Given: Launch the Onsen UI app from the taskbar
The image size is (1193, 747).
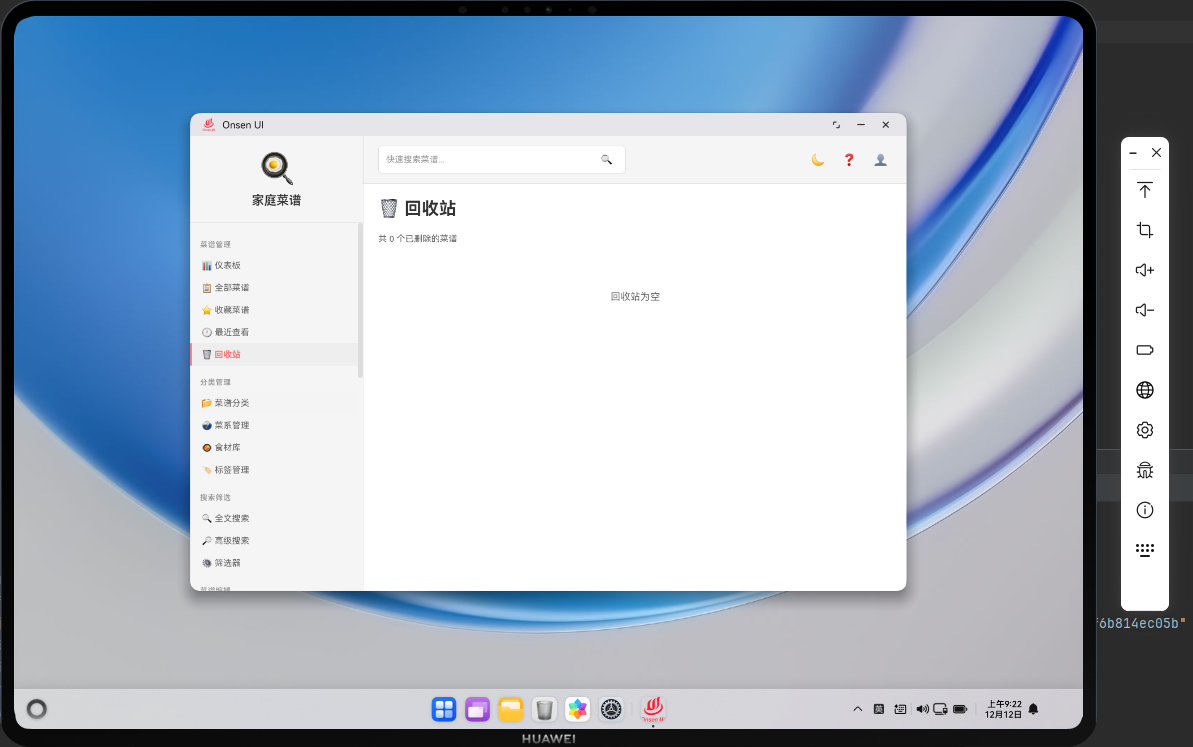Looking at the screenshot, I should click(652, 708).
